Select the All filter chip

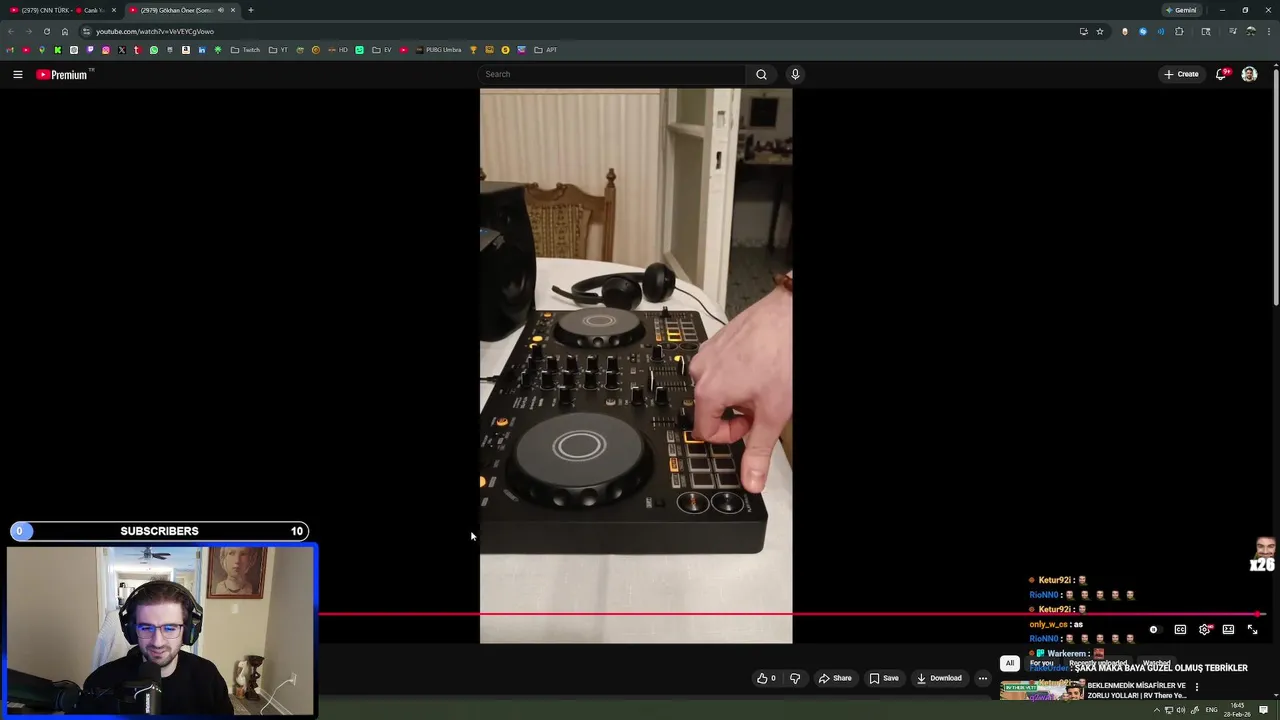1010,663
